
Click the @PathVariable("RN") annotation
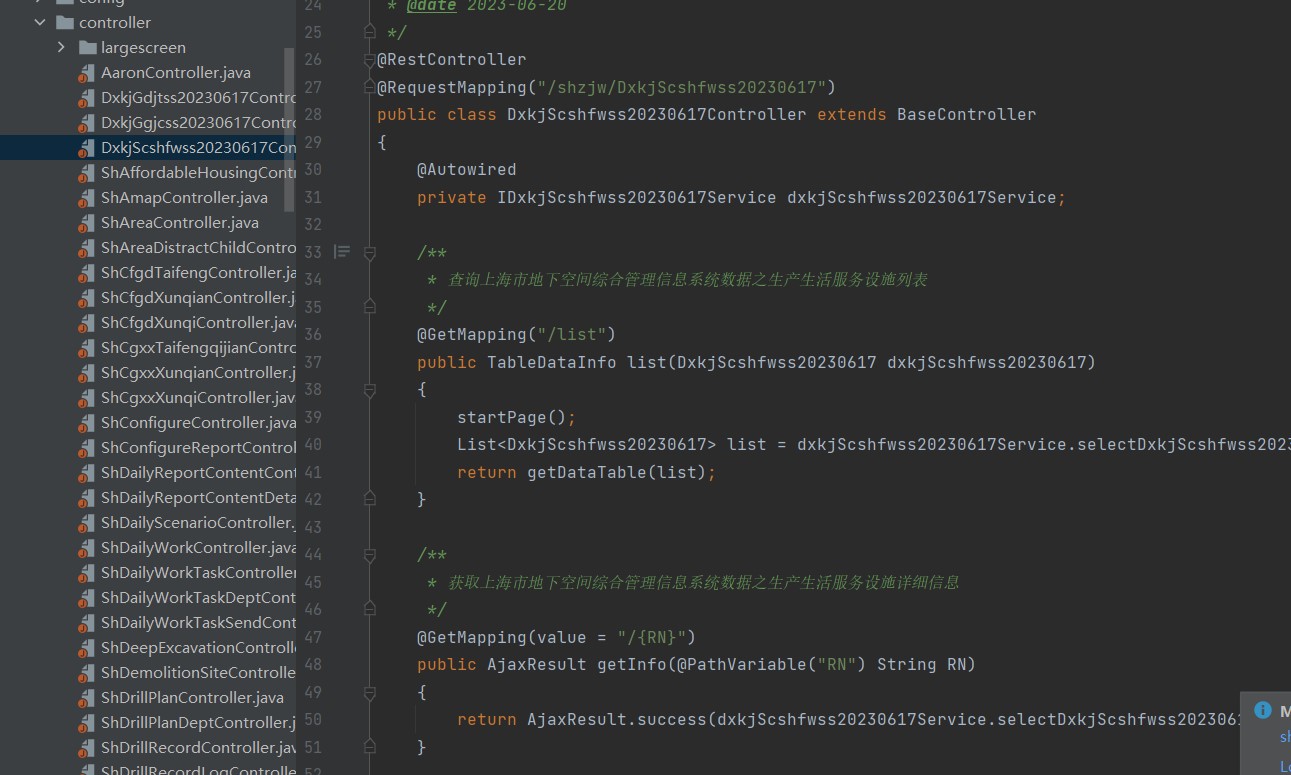(x=772, y=664)
